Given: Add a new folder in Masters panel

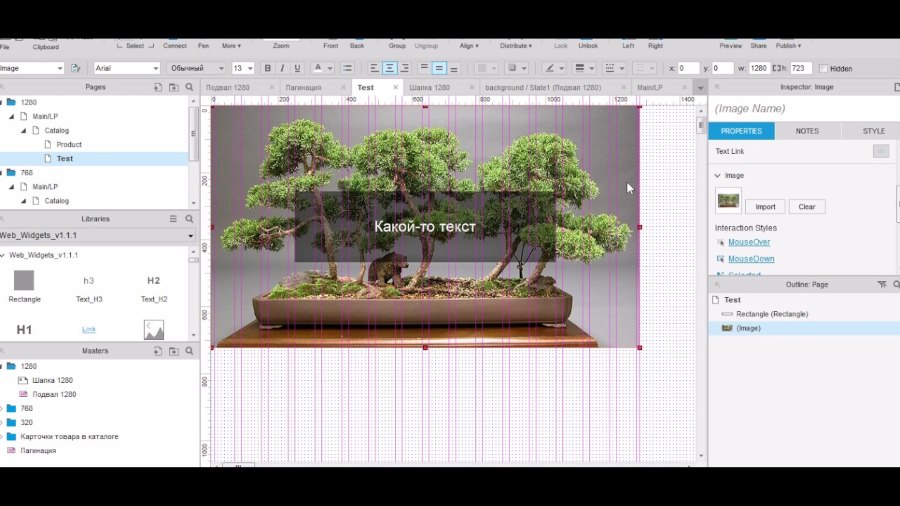Looking at the screenshot, I should [x=174, y=351].
